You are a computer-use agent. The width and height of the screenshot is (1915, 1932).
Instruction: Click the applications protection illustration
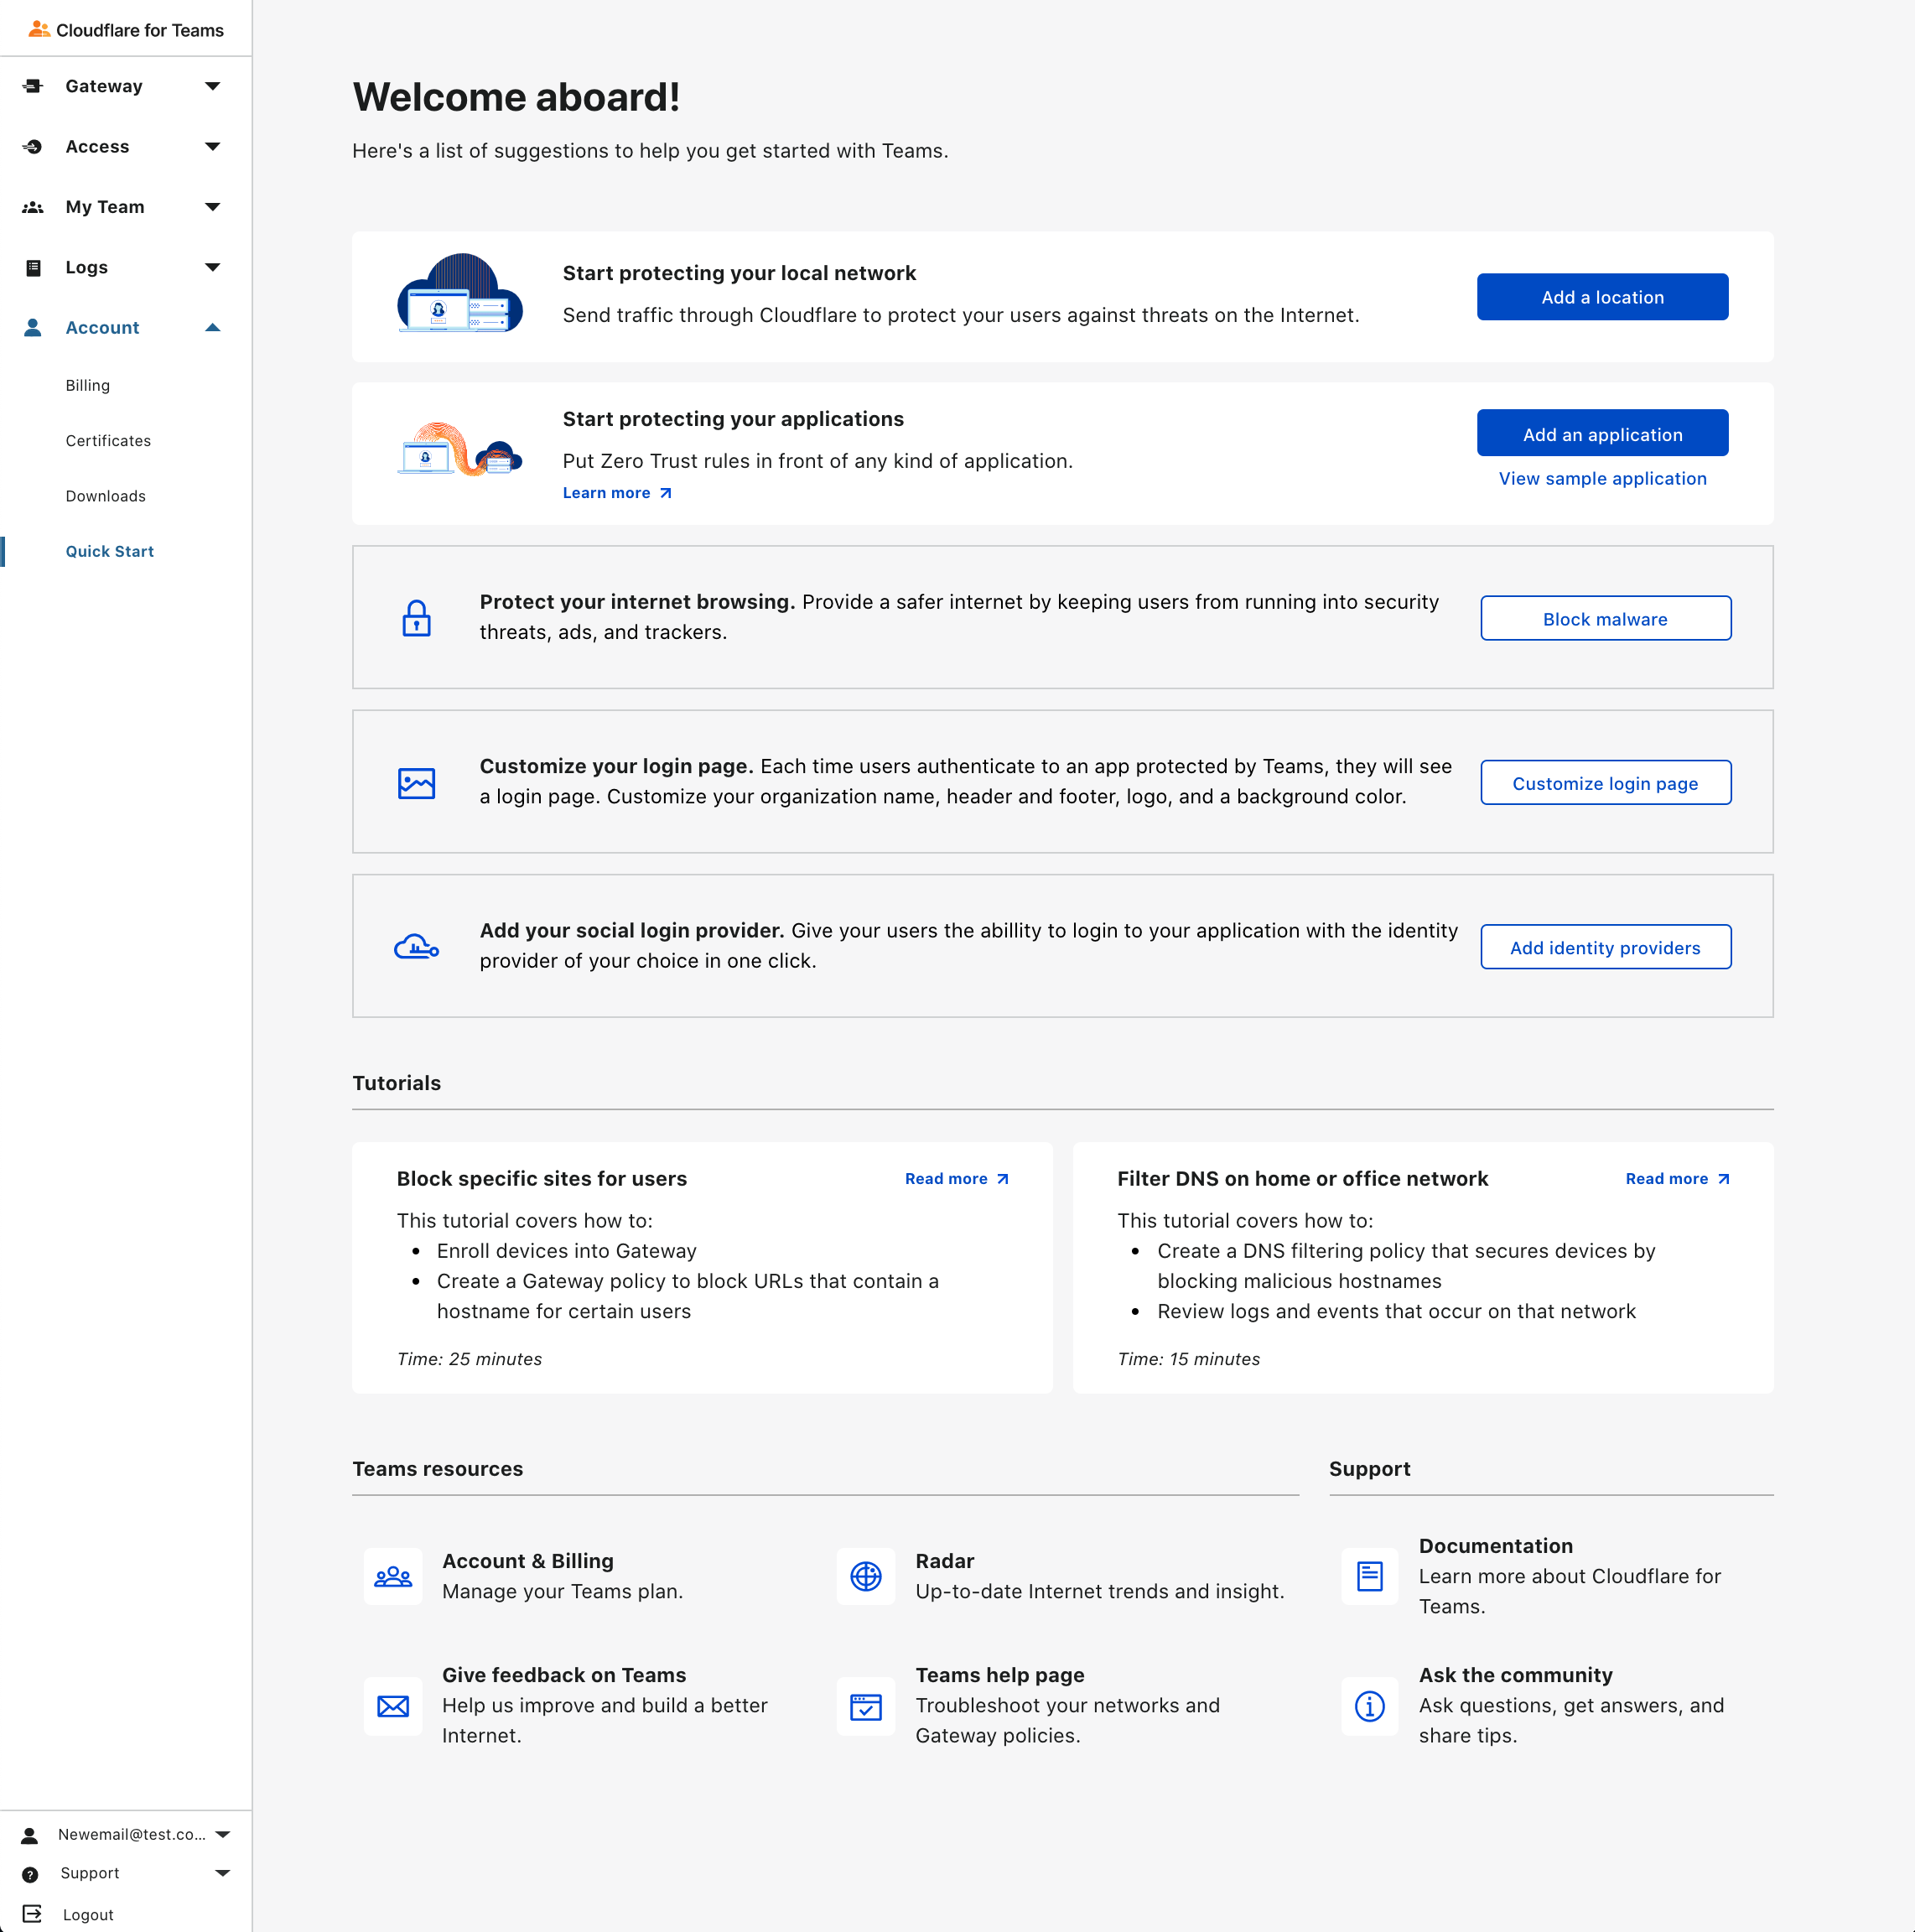point(460,449)
